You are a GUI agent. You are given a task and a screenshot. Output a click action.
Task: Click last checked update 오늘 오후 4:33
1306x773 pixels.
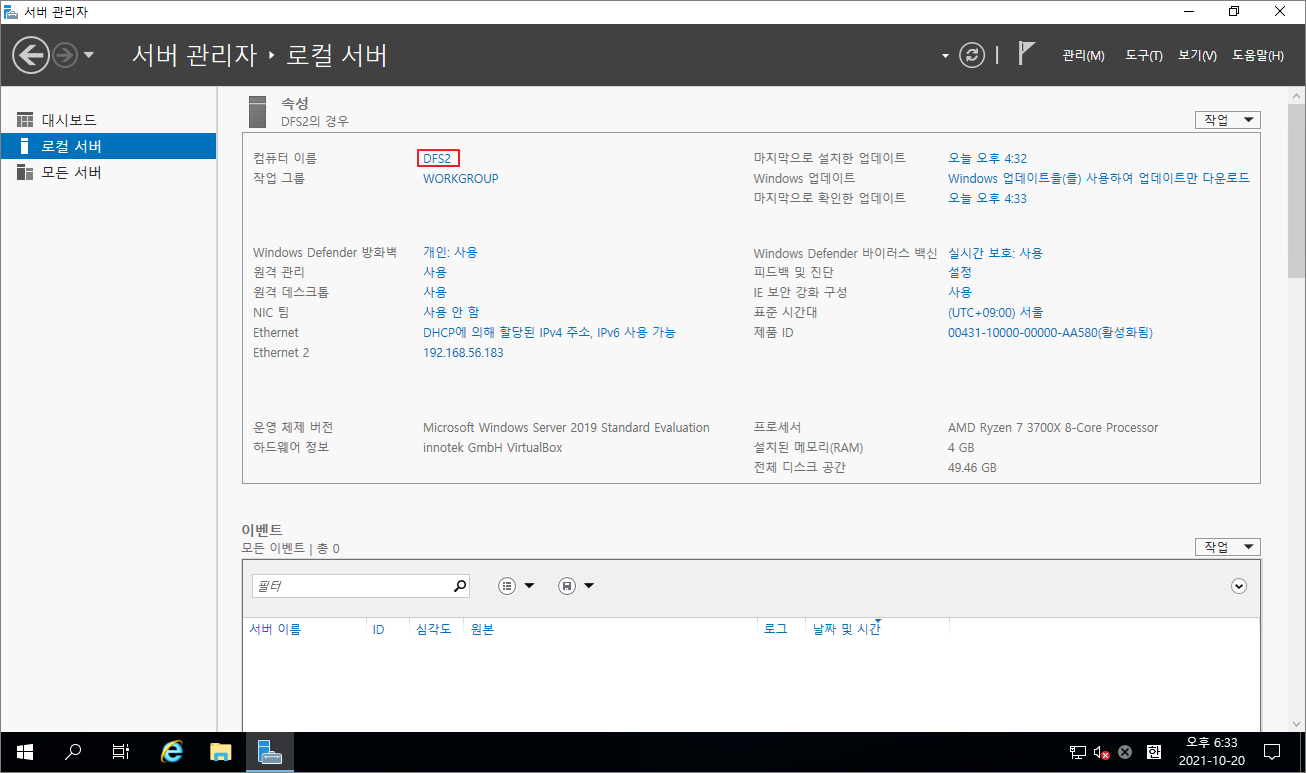tap(987, 198)
